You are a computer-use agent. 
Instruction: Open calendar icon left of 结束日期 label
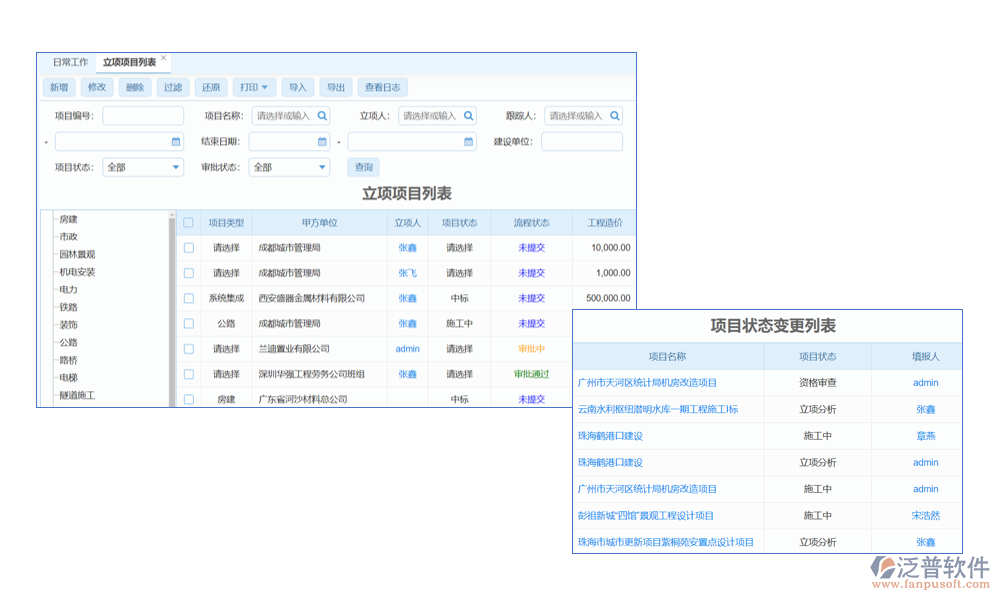(176, 142)
